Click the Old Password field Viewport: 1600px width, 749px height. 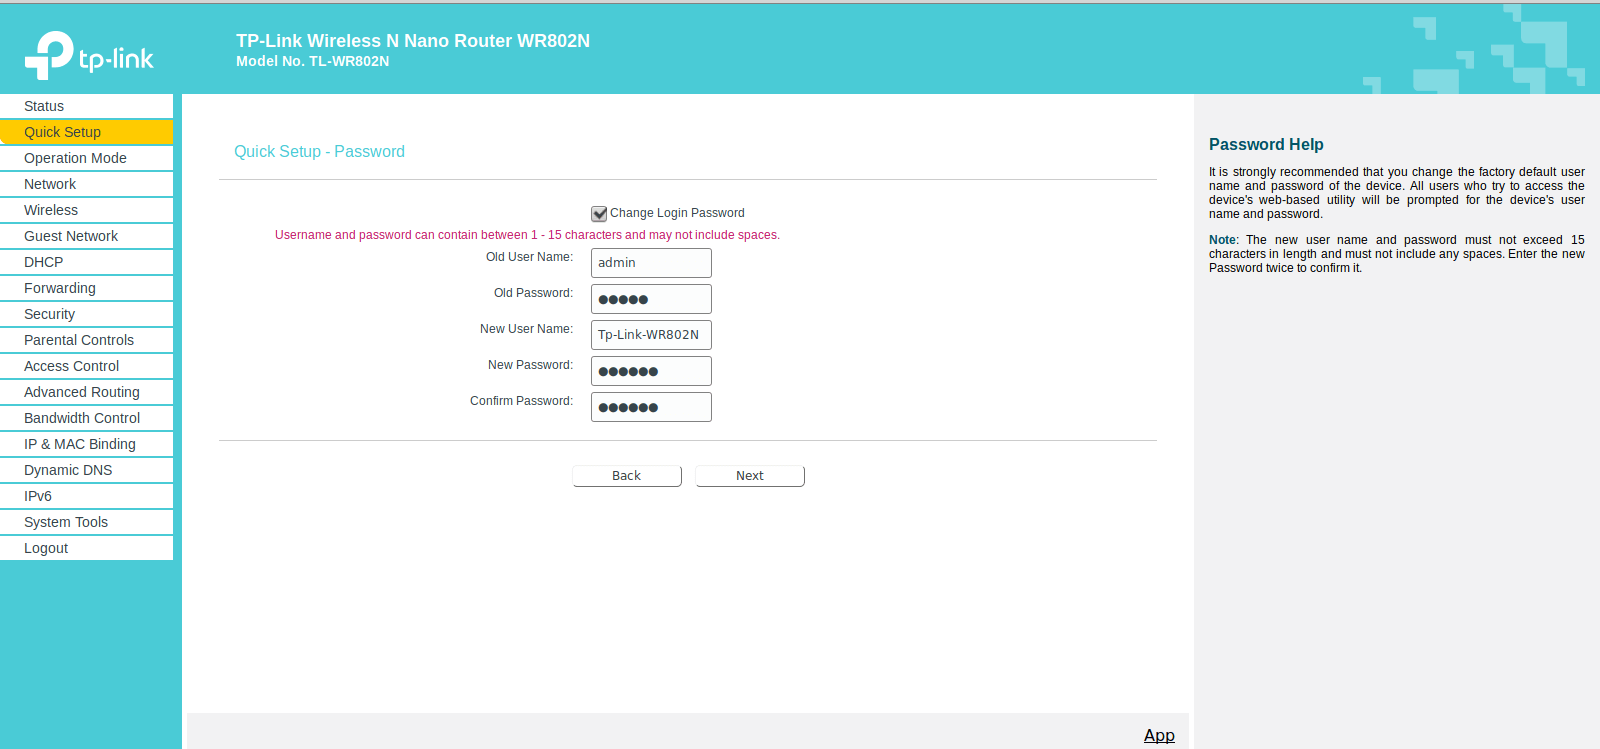(651, 299)
